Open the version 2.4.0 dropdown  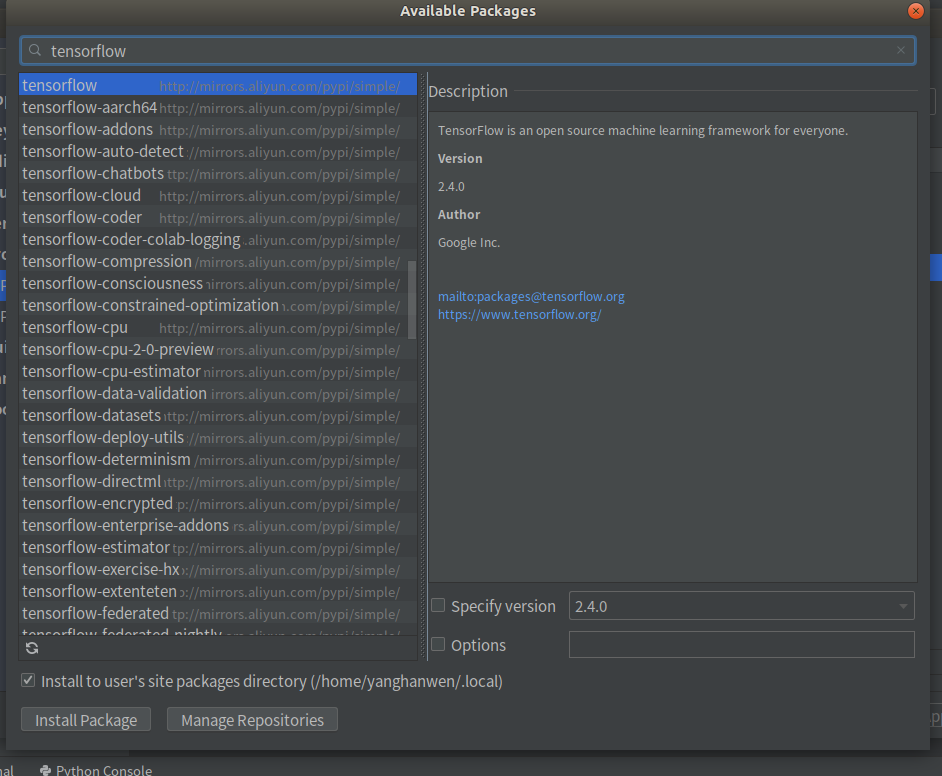pos(741,606)
